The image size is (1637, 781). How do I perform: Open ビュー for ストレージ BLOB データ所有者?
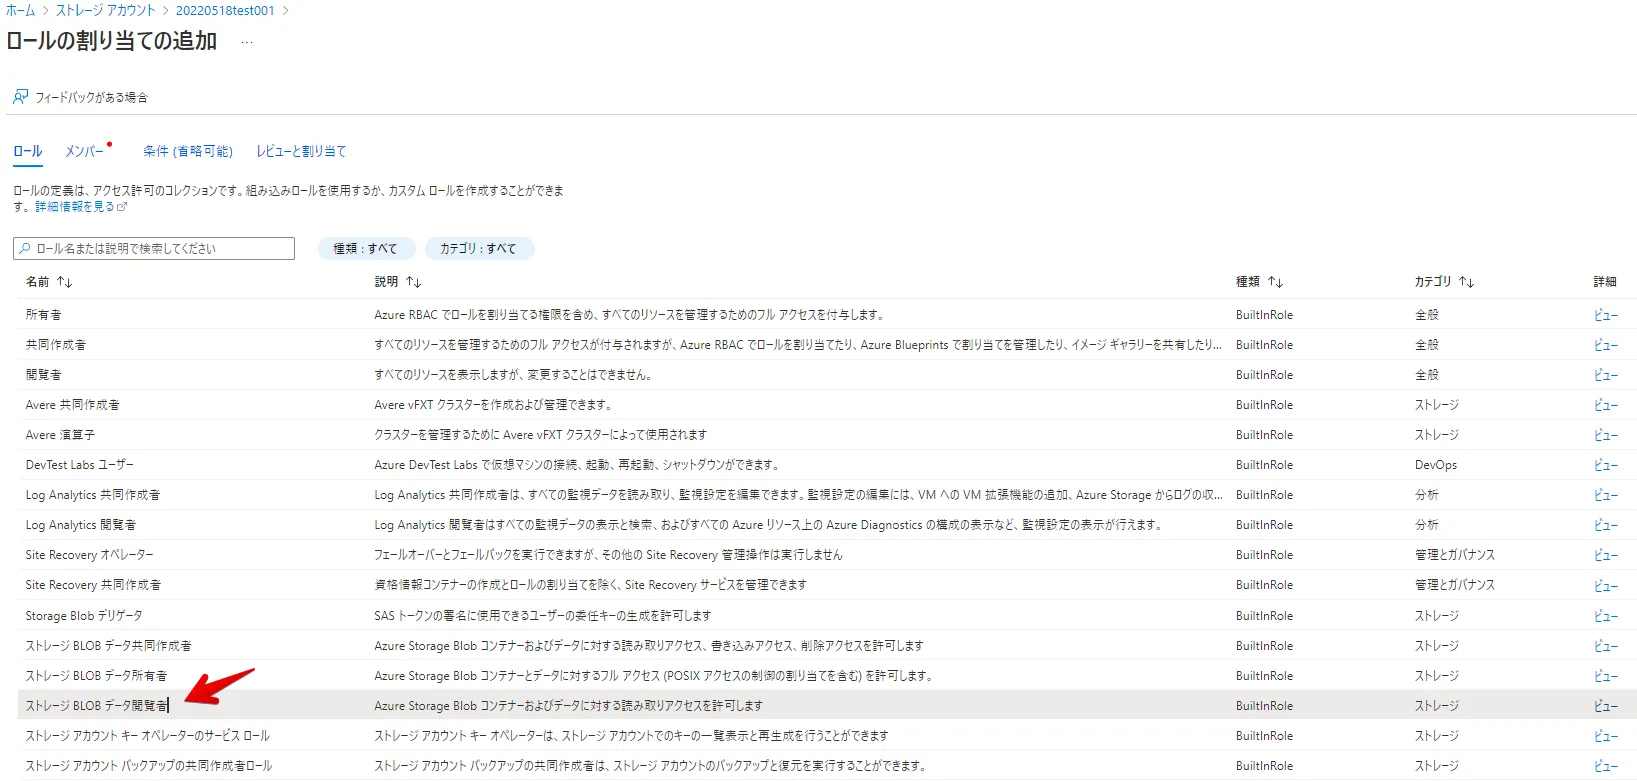pyautogui.click(x=1605, y=675)
